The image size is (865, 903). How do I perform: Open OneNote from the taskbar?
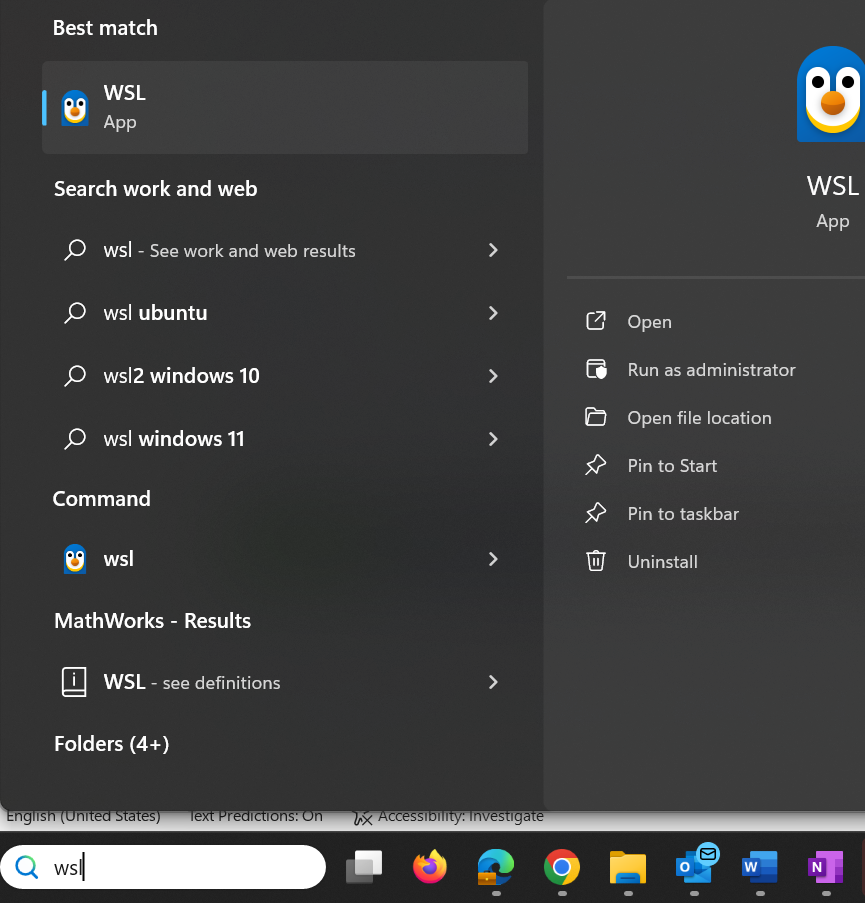[826, 867]
